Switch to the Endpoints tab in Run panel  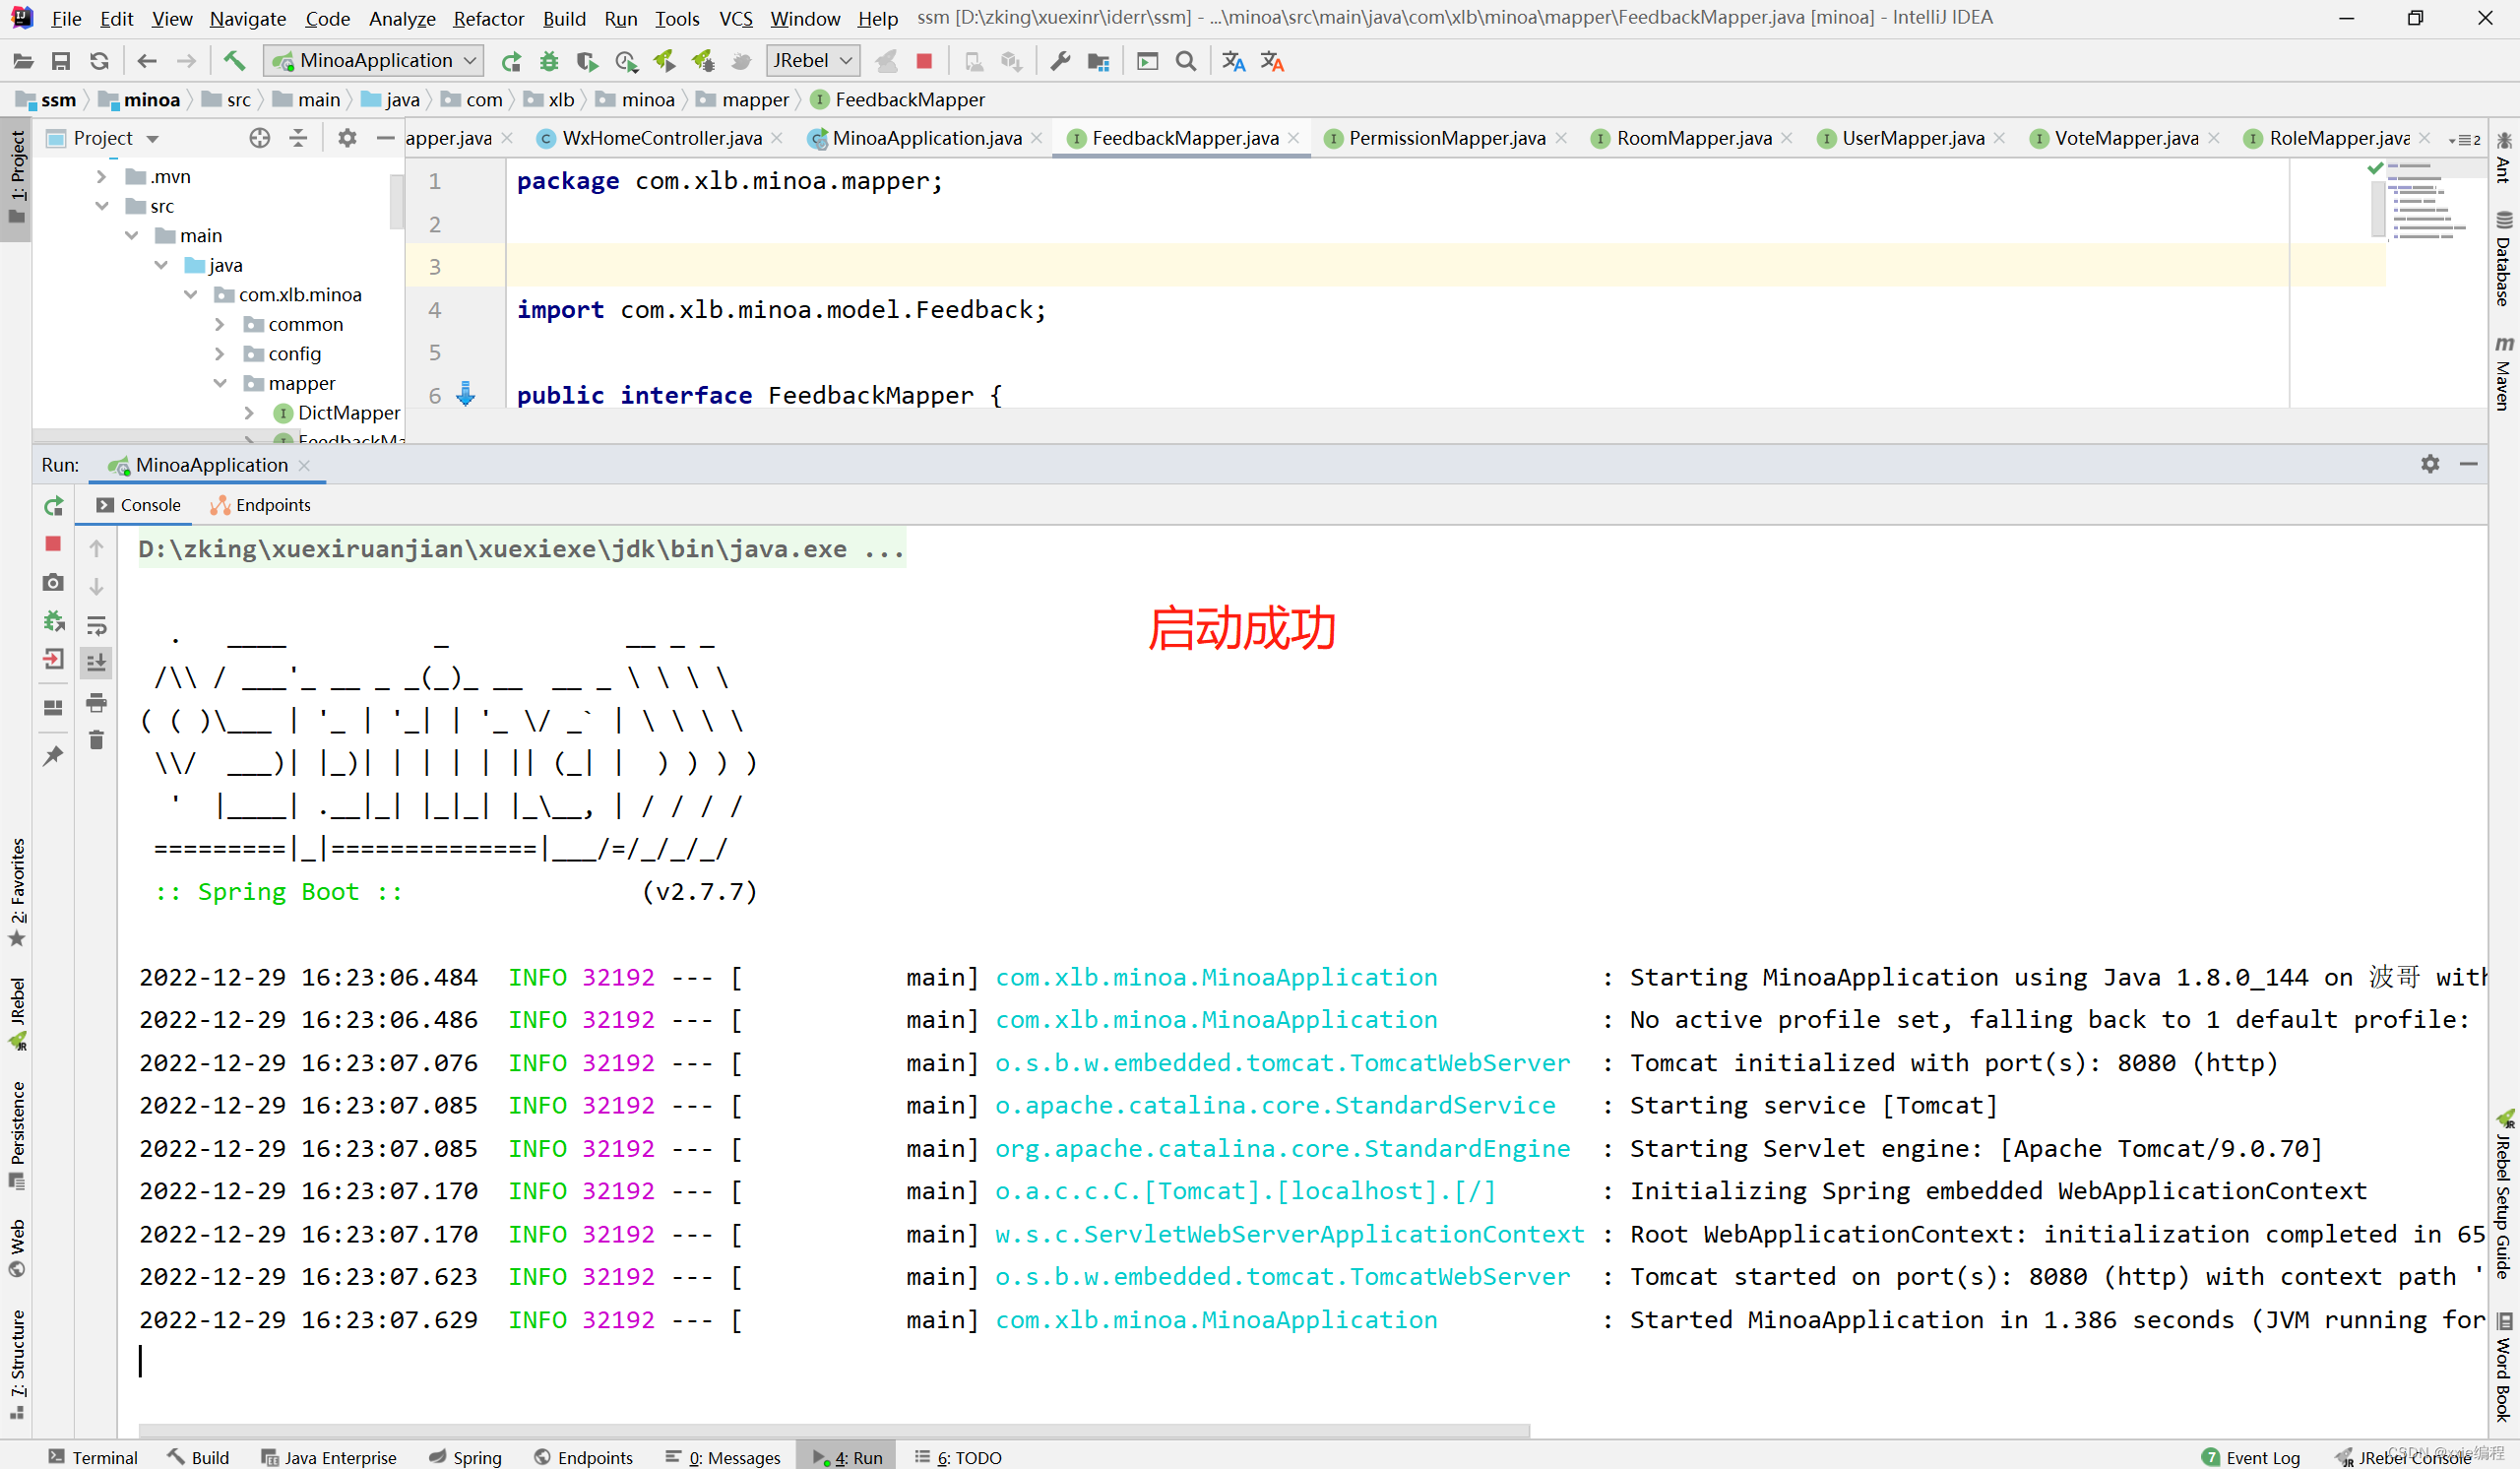coord(261,505)
